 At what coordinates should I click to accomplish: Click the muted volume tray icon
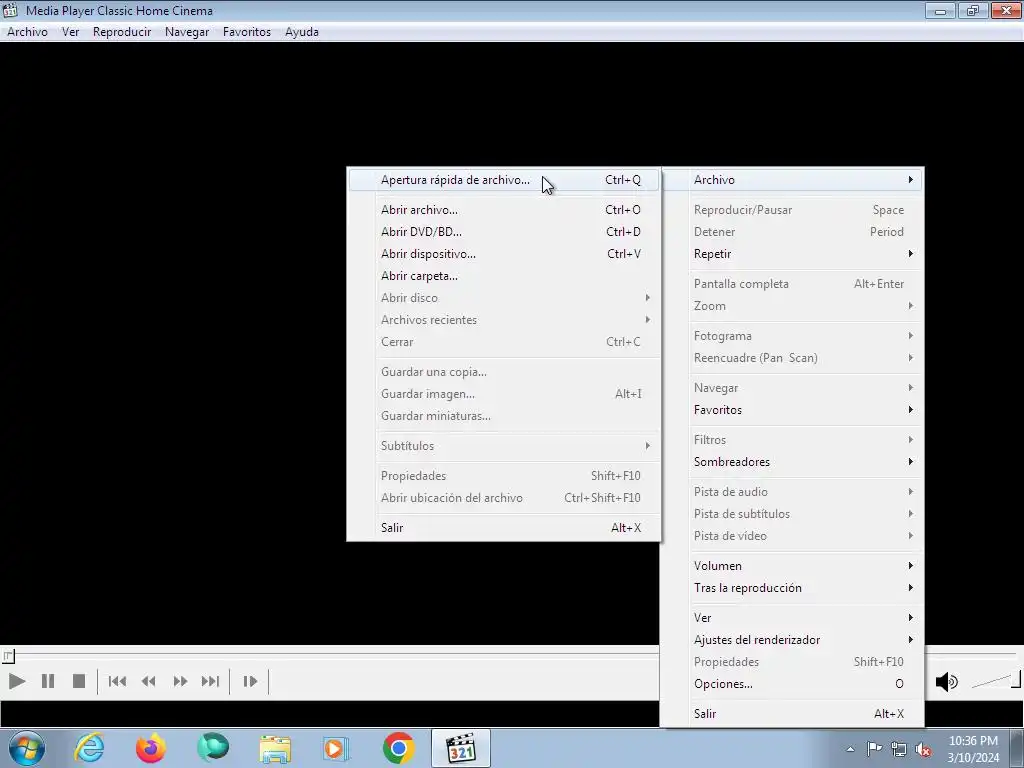923,749
